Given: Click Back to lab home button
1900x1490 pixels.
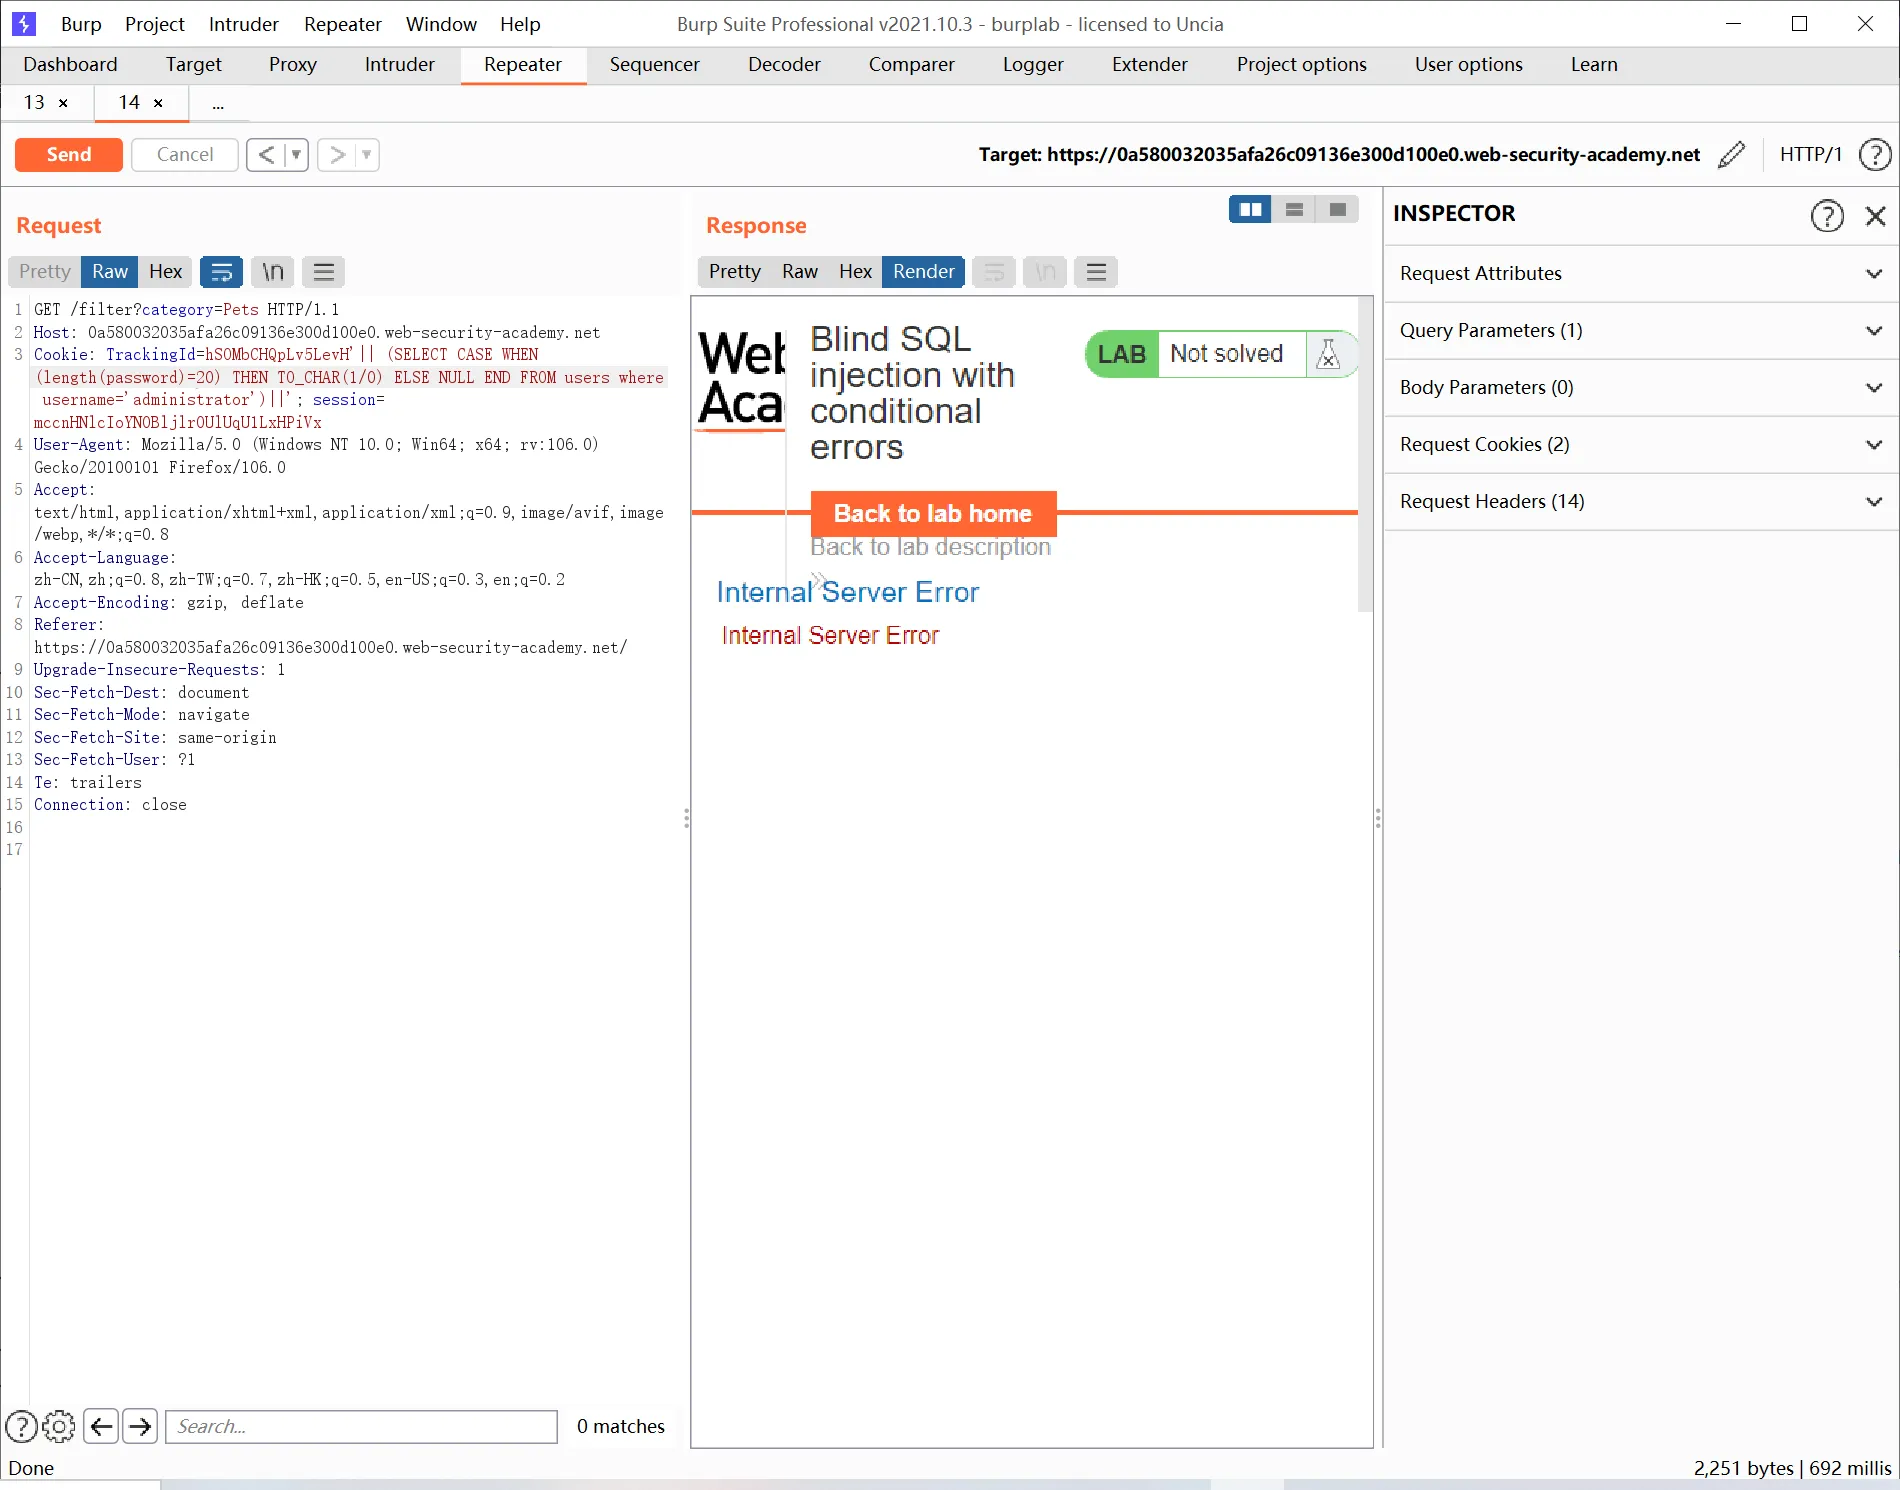Looking at the screenshot, I should pyautogui.click(x=933, y=513).
